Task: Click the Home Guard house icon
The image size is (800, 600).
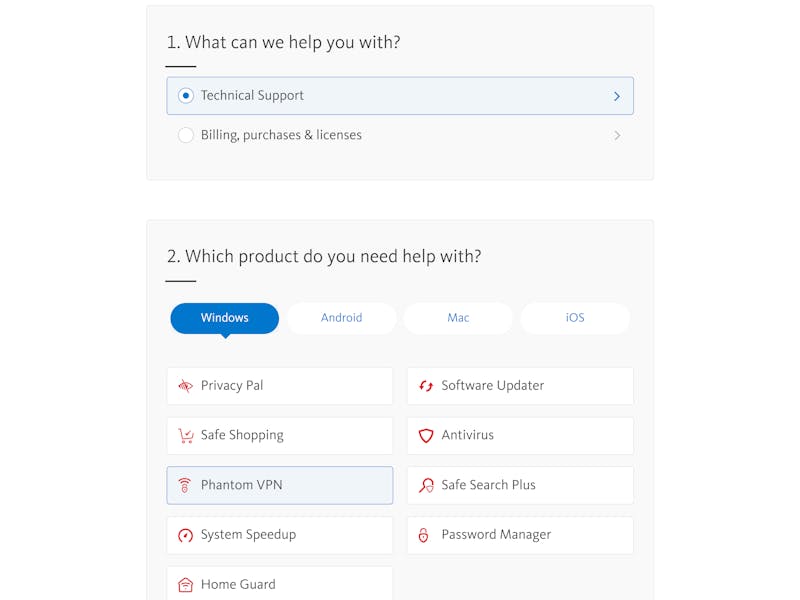Action: click(185, 585)
